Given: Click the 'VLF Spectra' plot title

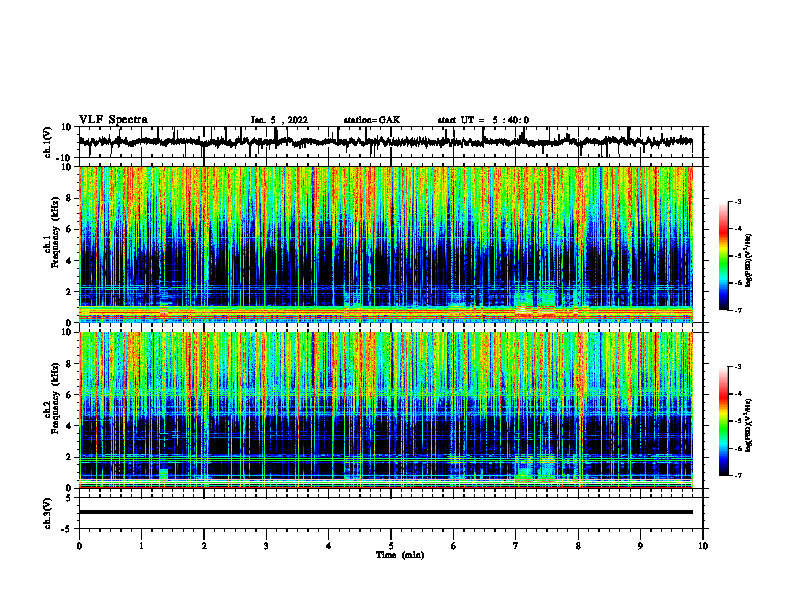Looking at the screenshot, I should pyautogui.click(x=113, y=120).
